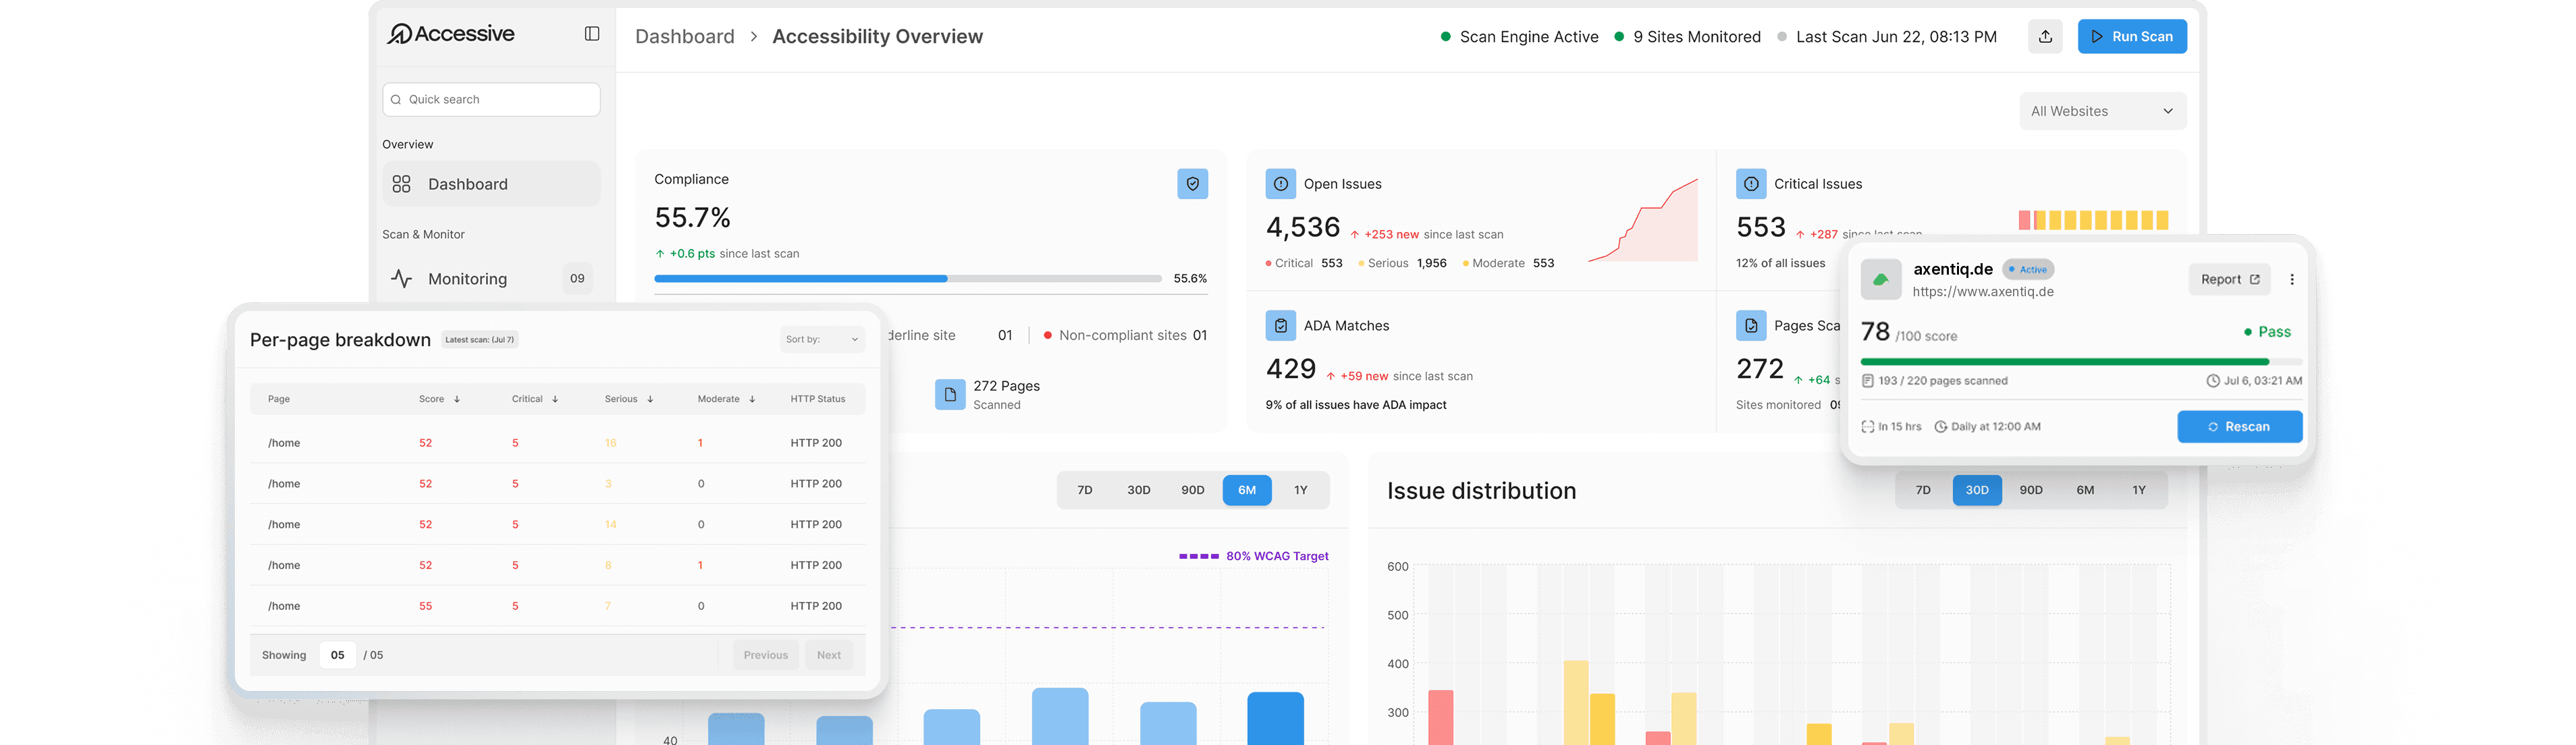Click the clock icon beside Jul 6 timestamp
The width and height of the screenshot is (2576, 745).
coord(2213,381)
